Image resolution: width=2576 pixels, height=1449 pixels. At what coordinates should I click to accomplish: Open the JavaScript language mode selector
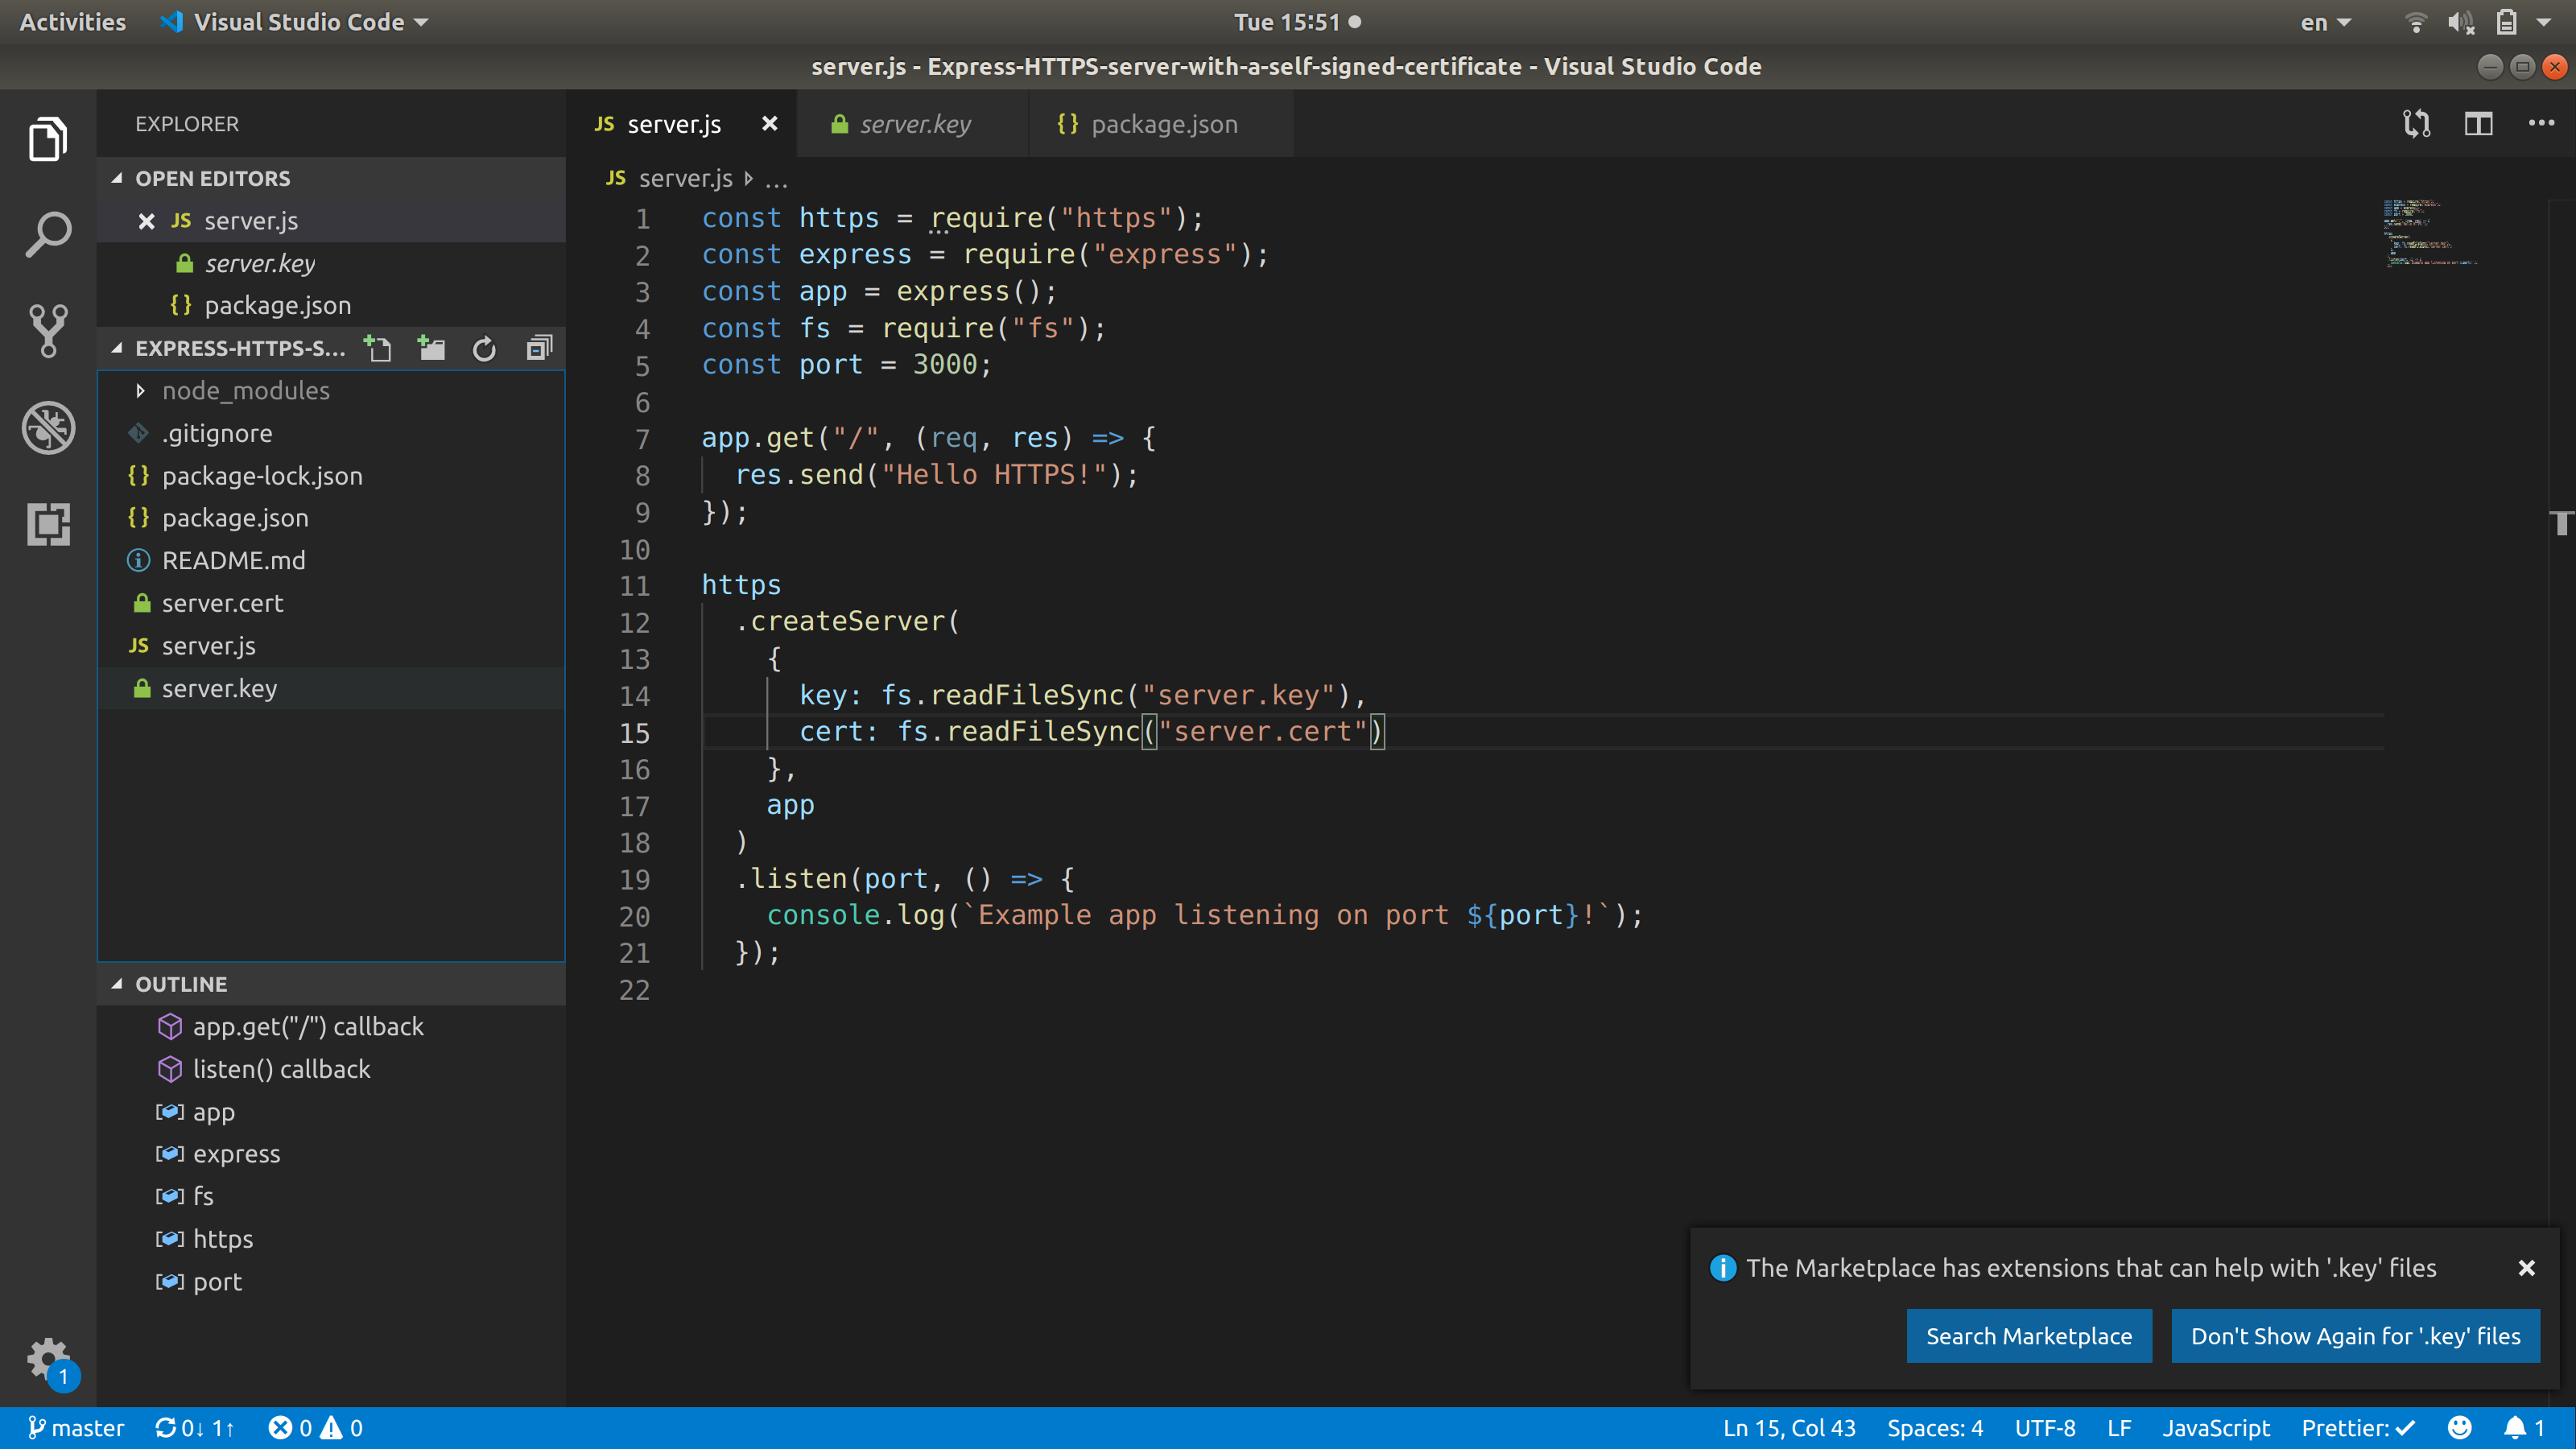[2216, 1428]
